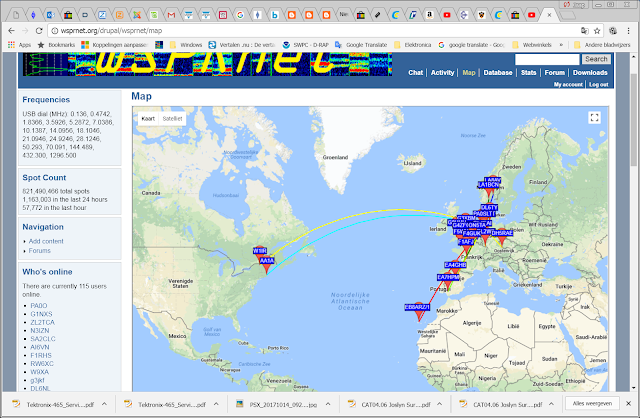This screenshot has width=640, height=418.
Task: Click the forward navigation arrow
Action: click(25, 31)
